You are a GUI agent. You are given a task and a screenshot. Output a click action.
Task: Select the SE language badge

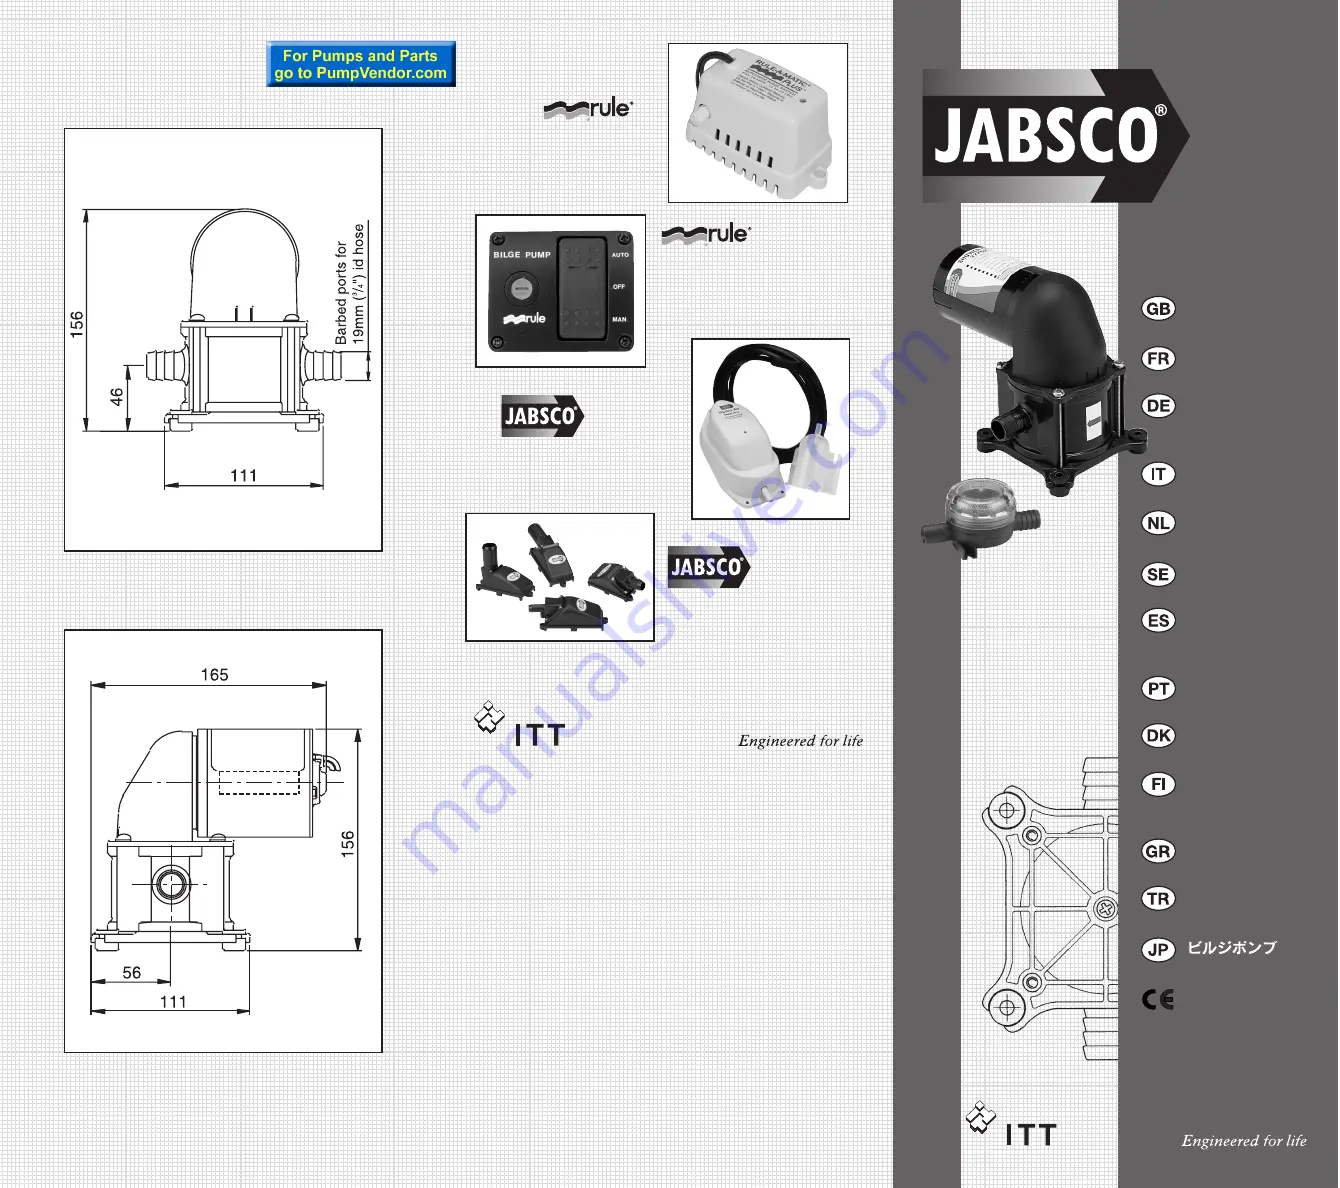click(x=1158, y=574)
